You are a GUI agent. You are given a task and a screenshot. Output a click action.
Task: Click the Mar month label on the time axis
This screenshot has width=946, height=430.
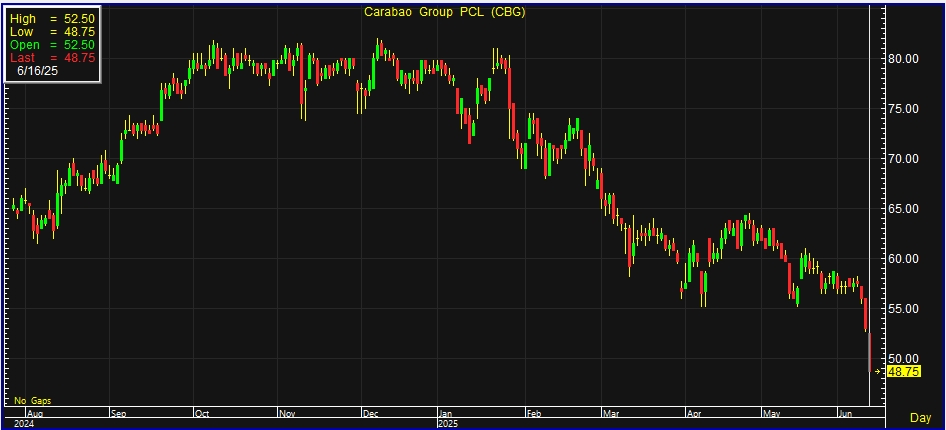[x=611, y=414]
